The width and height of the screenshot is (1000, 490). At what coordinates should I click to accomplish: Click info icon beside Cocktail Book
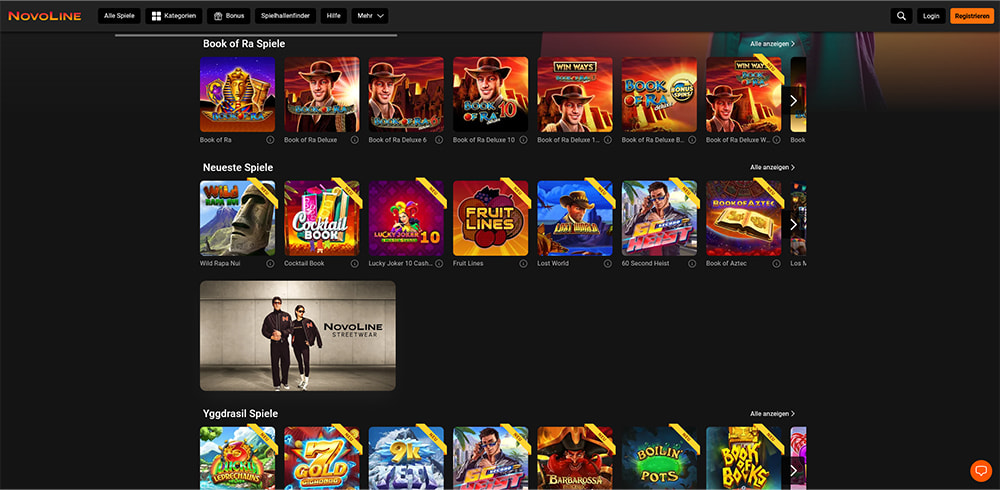(x=355, y=264)
